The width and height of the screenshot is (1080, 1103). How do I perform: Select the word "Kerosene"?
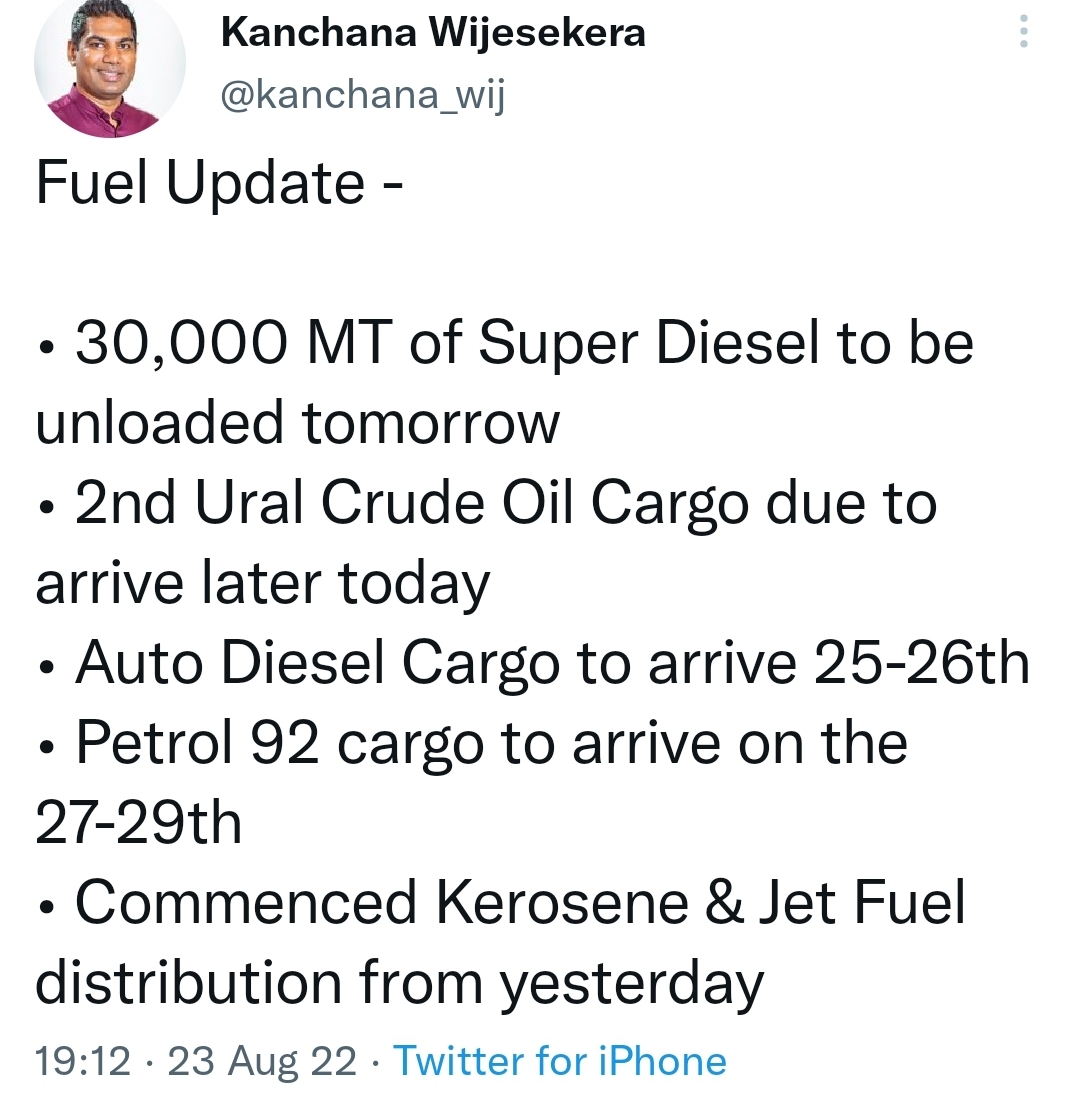tap(562, 902)
